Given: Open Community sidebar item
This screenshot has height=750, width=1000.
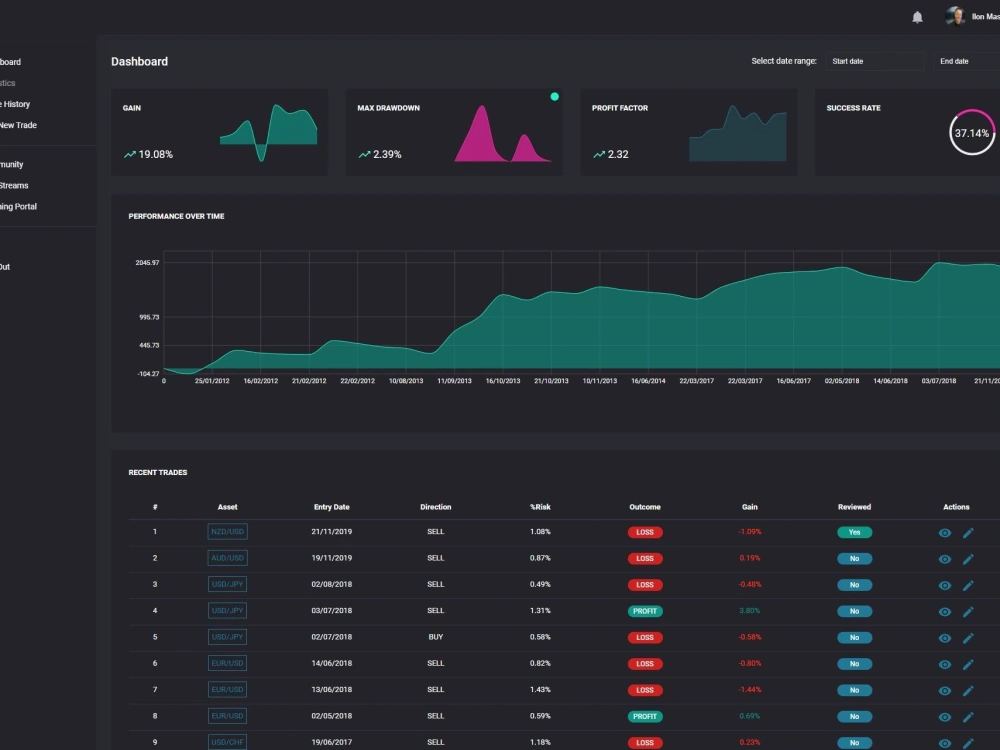Looking at the screenshot, I should [x=11, y=165].
